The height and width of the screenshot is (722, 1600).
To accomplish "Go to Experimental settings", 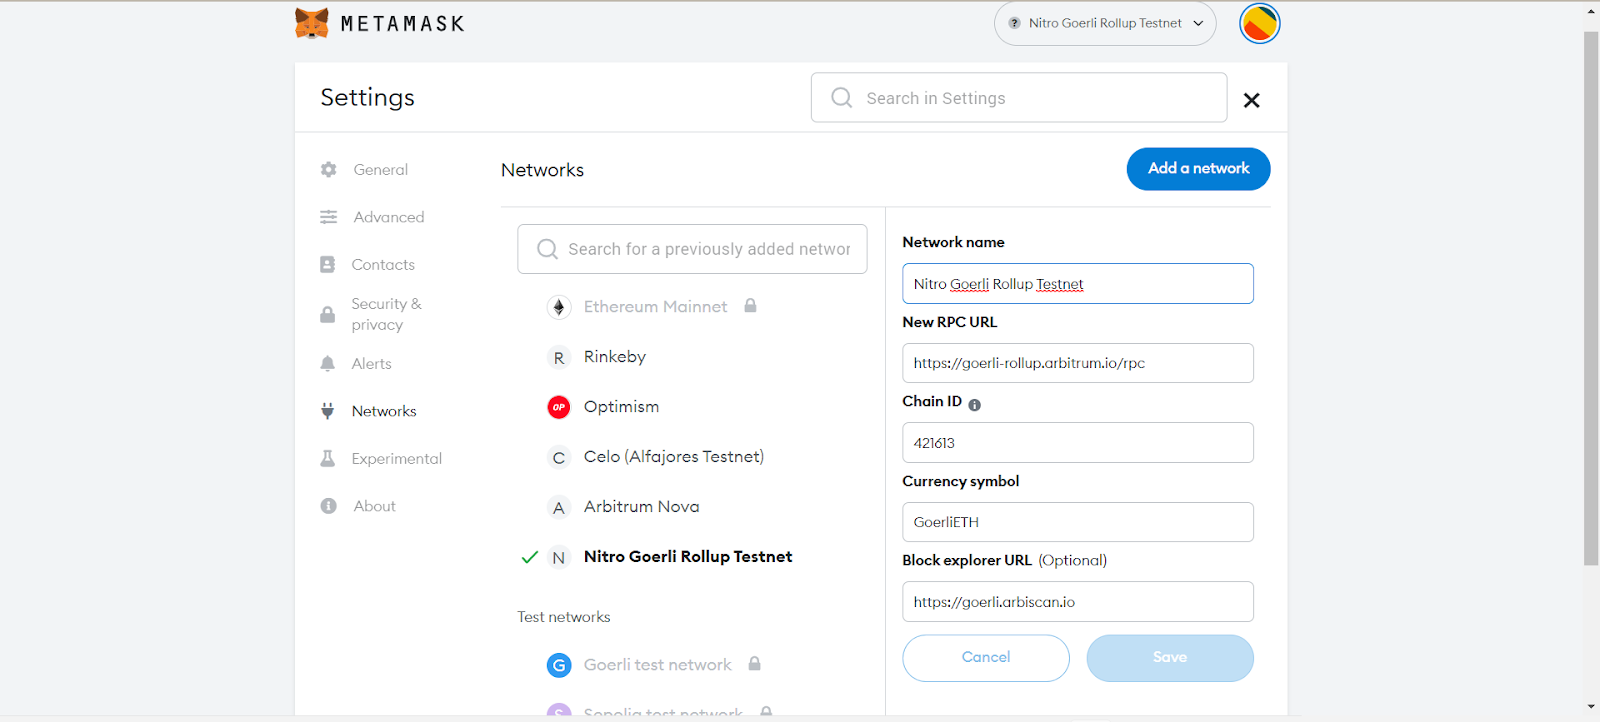I will 396,459.
